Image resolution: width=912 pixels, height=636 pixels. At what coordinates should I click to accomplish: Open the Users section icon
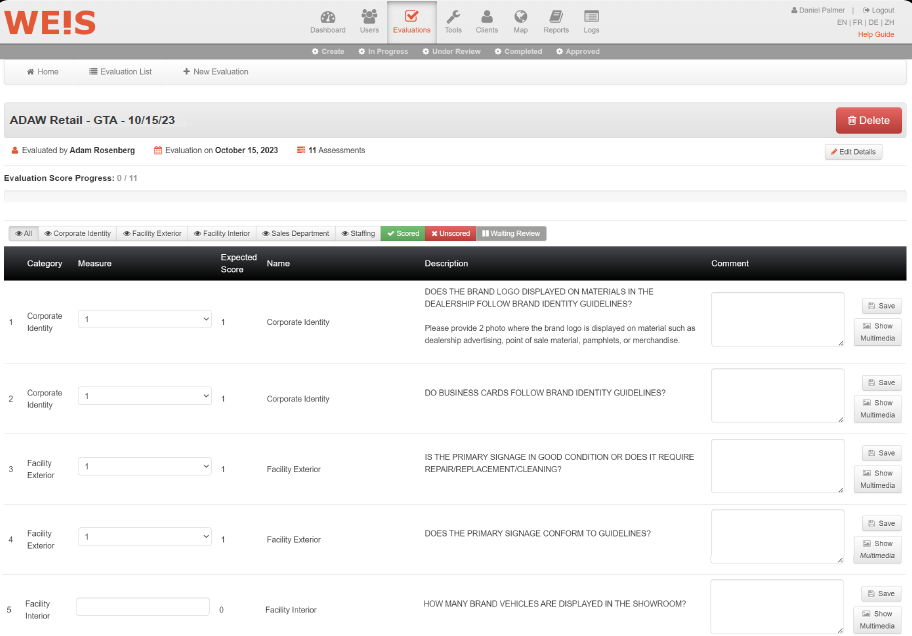tap(369, 17)
